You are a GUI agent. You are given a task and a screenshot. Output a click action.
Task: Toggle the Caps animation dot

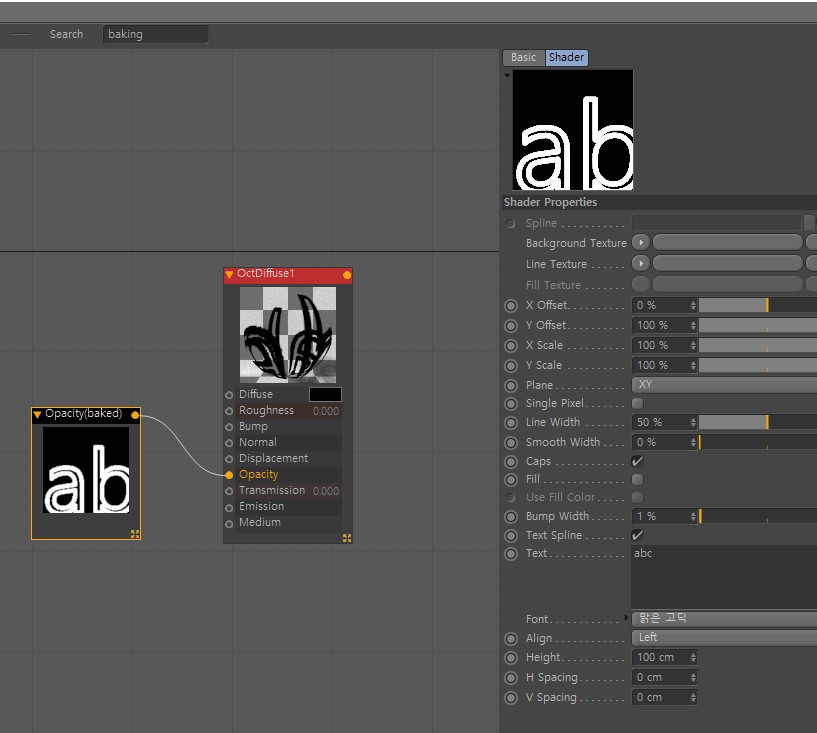point(511,462)
